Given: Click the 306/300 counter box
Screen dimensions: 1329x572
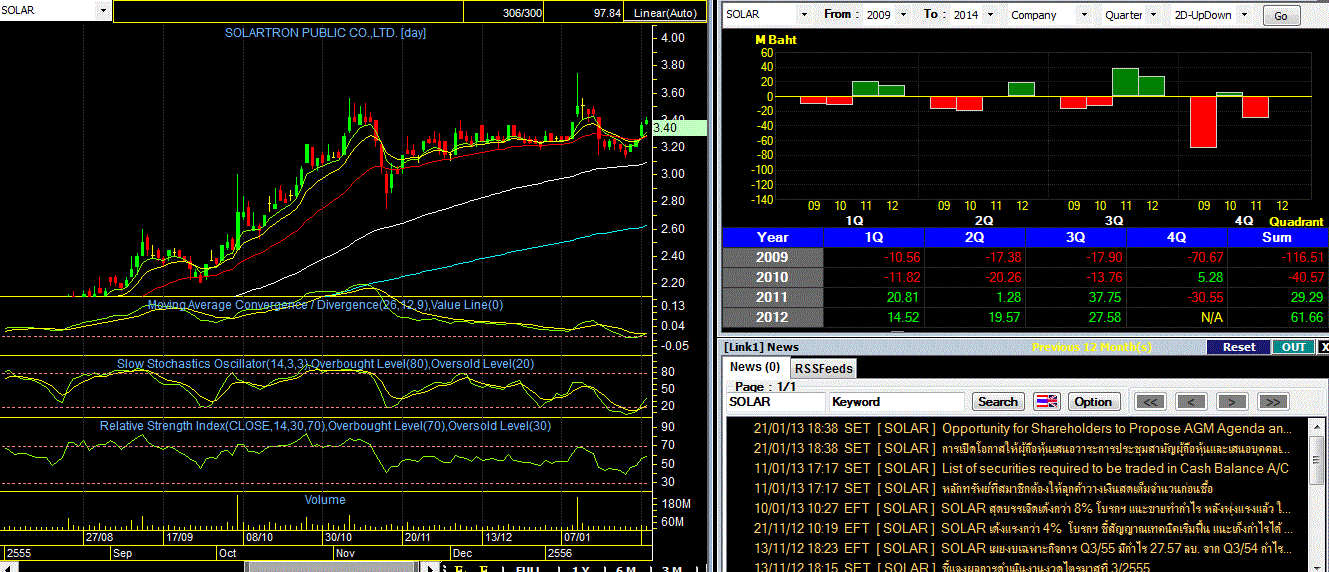Looking at the screenshot, I should (505, 12).
